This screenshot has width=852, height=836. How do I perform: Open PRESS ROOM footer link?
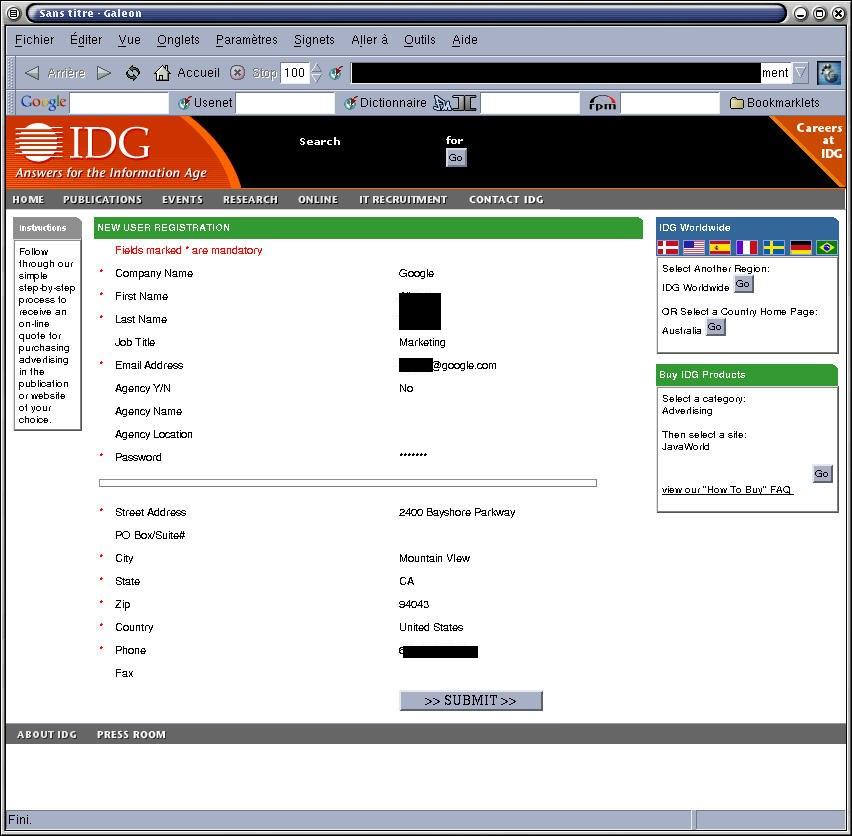[x=131, y=734]
